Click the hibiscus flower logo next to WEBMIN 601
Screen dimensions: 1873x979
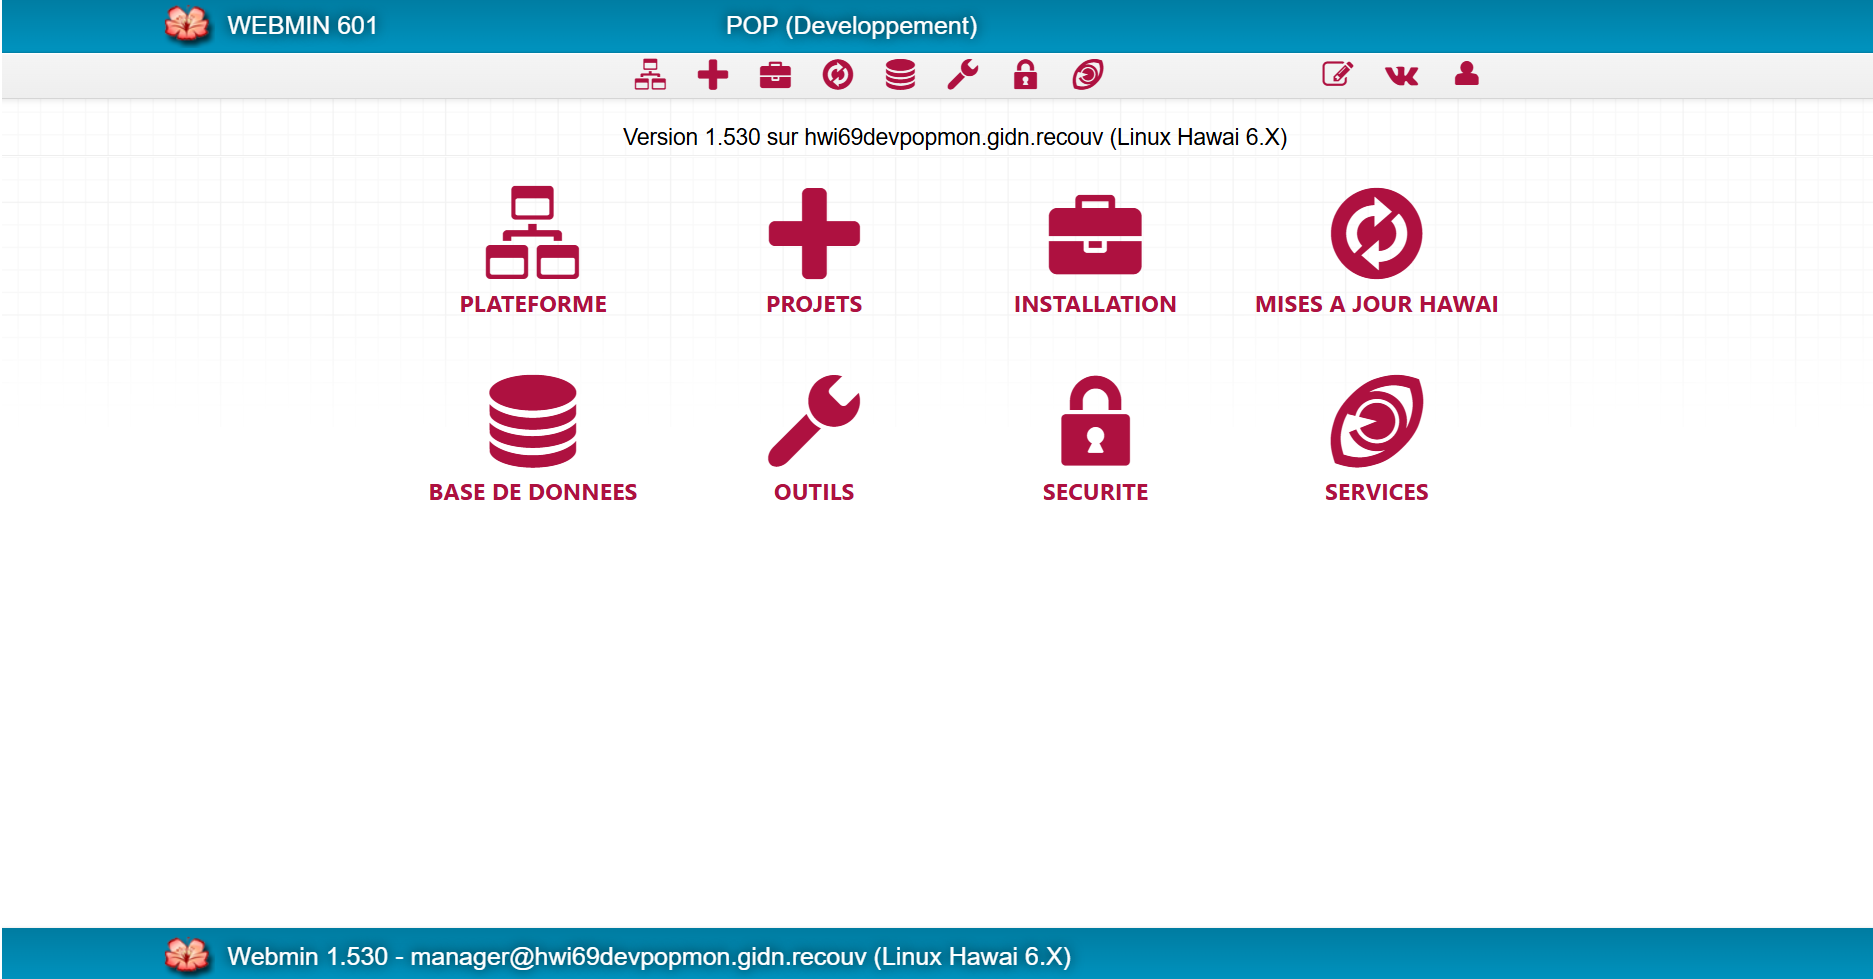pyautogui.click(x=186, y=24)
